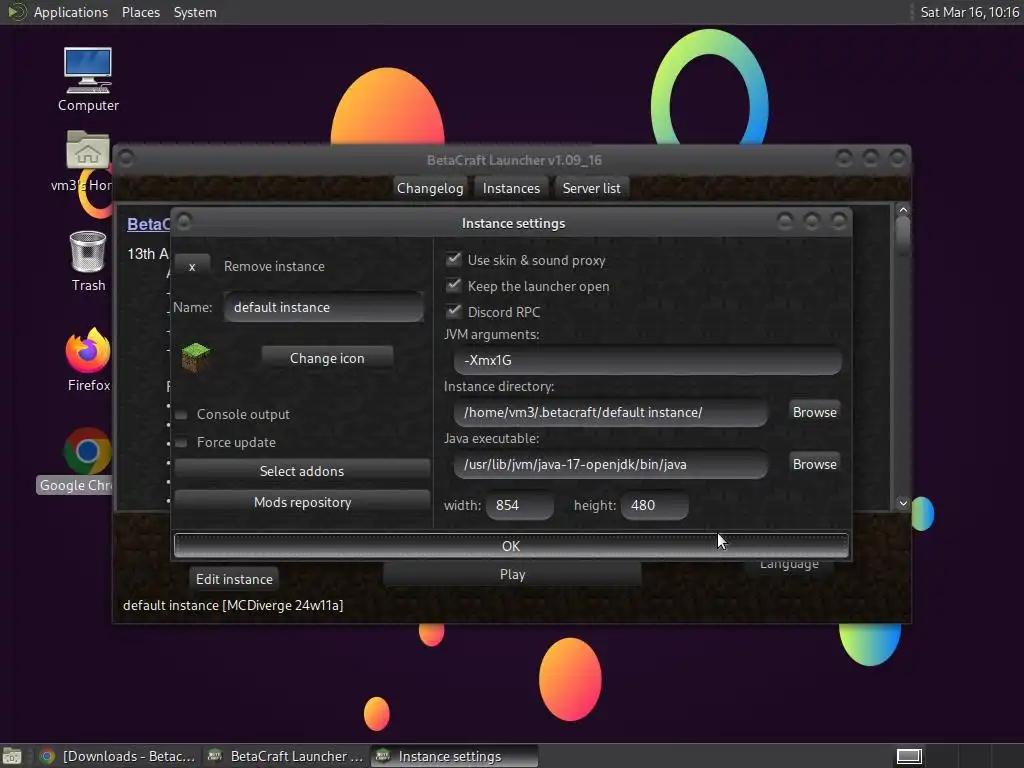Click the Language button in launcher
1024x768 pixels.
tap(789, 564)
